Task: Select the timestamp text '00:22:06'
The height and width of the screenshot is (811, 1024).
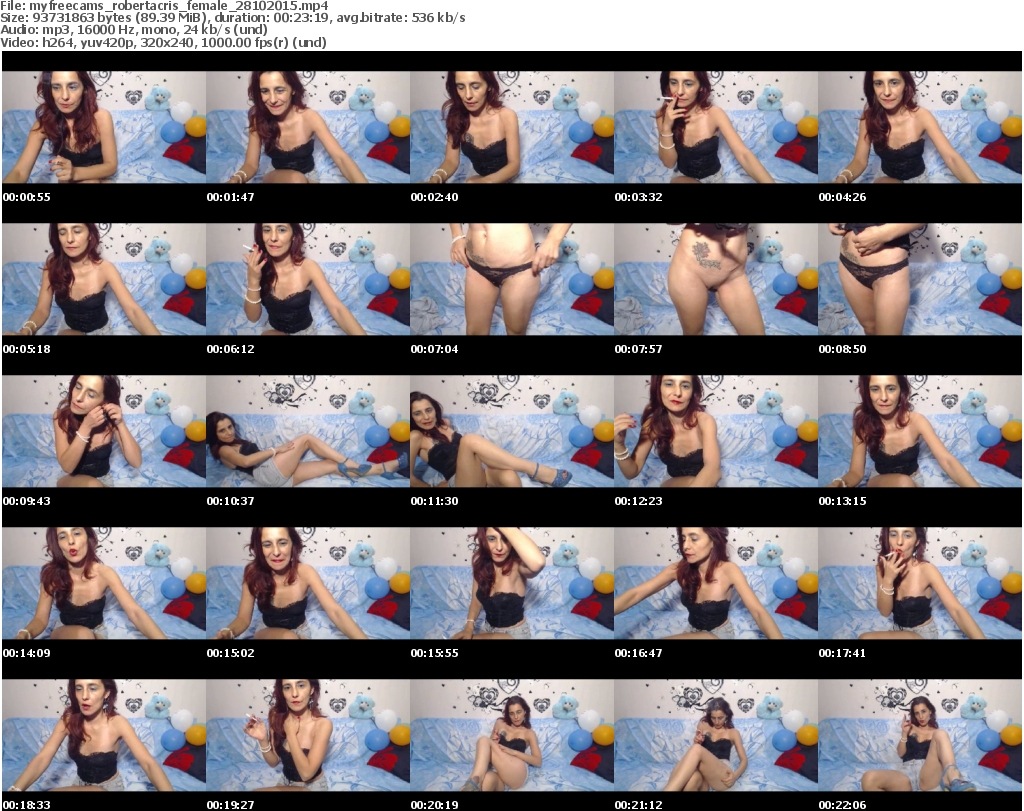Action: point(842,805)
